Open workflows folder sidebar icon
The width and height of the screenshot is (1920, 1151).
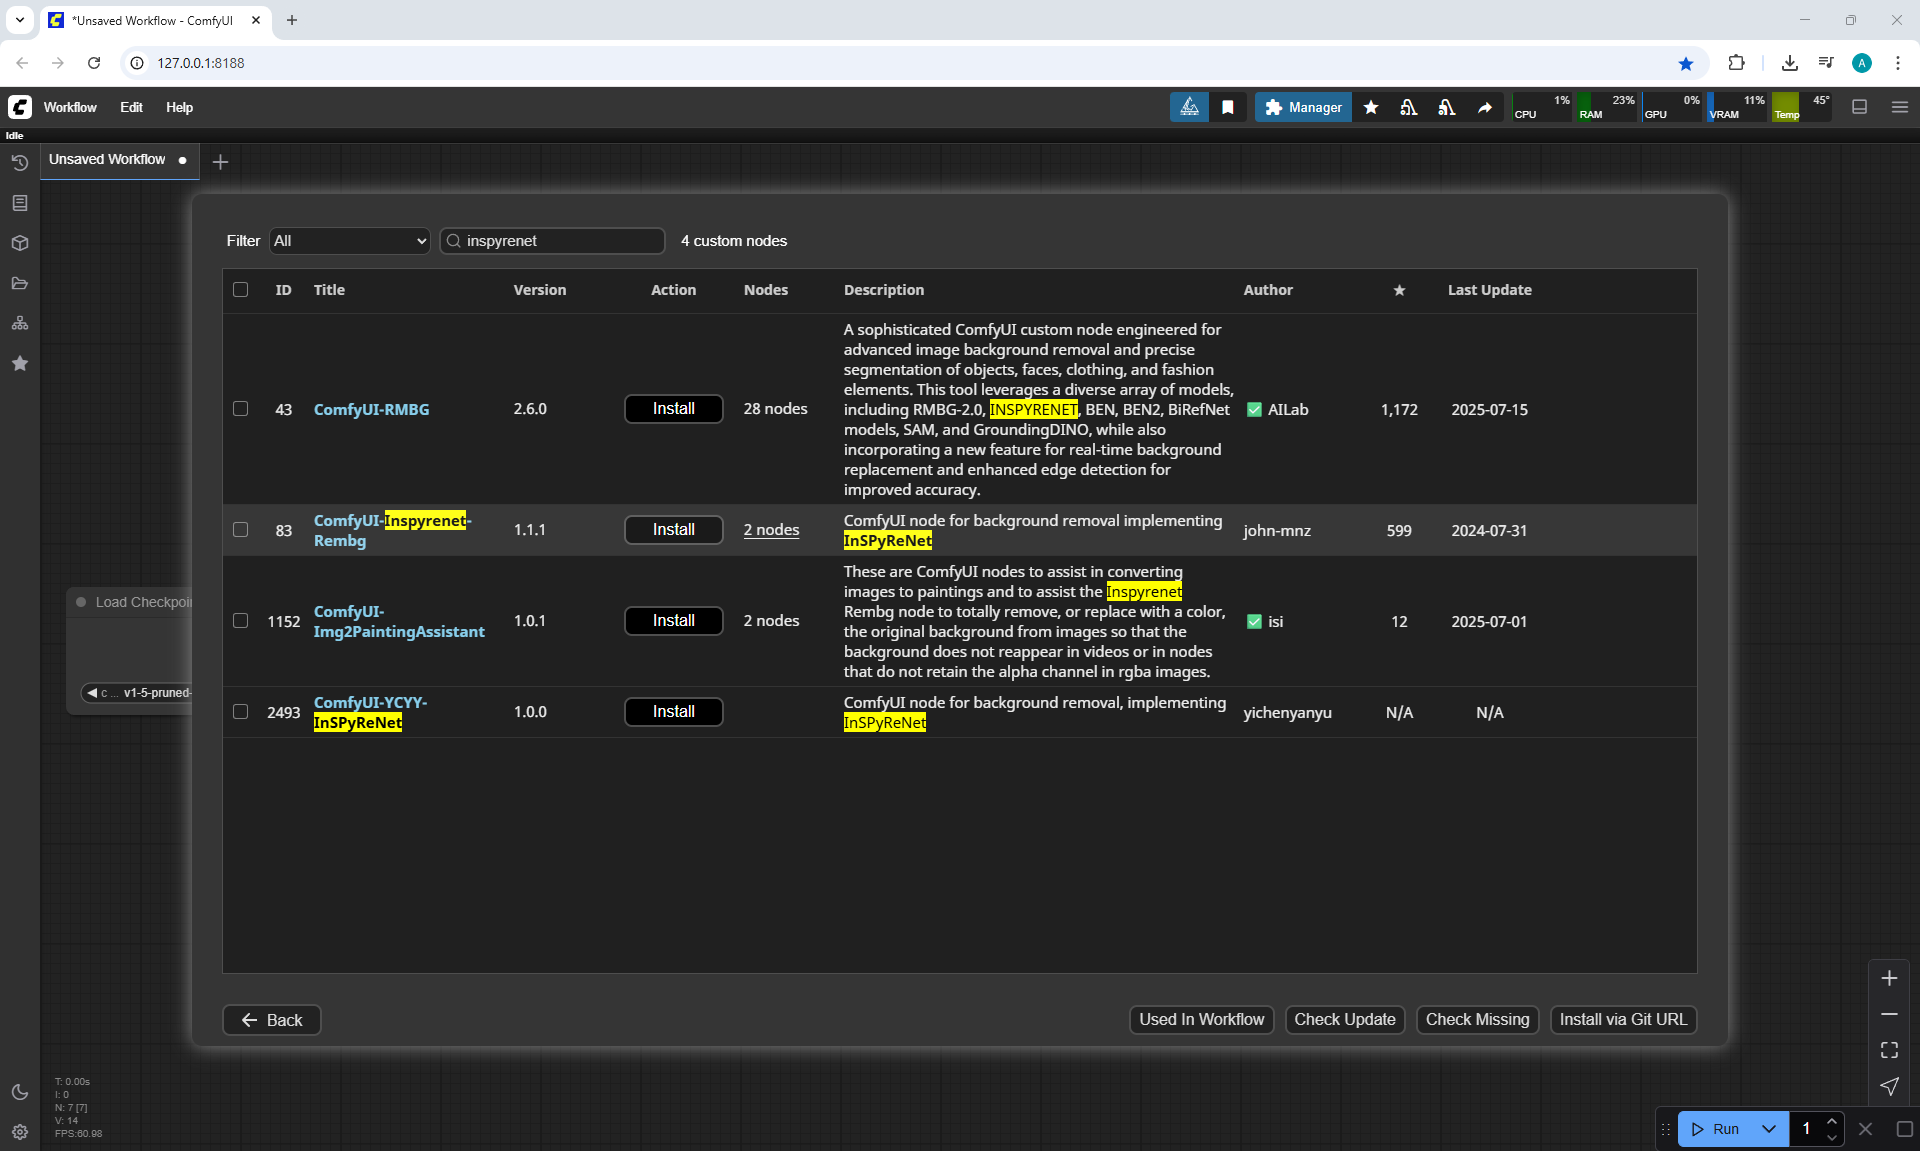tap(19, 283)
